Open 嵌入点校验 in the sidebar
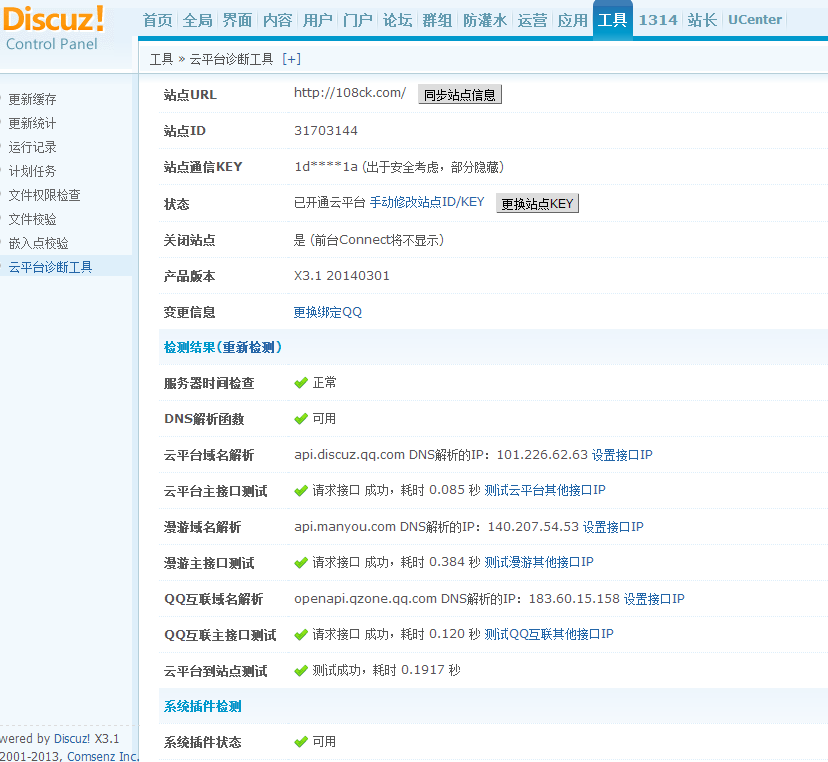Image resolution: width=828 pixels, height=762 pixels. pyautogui.click(x=39, y=243)
